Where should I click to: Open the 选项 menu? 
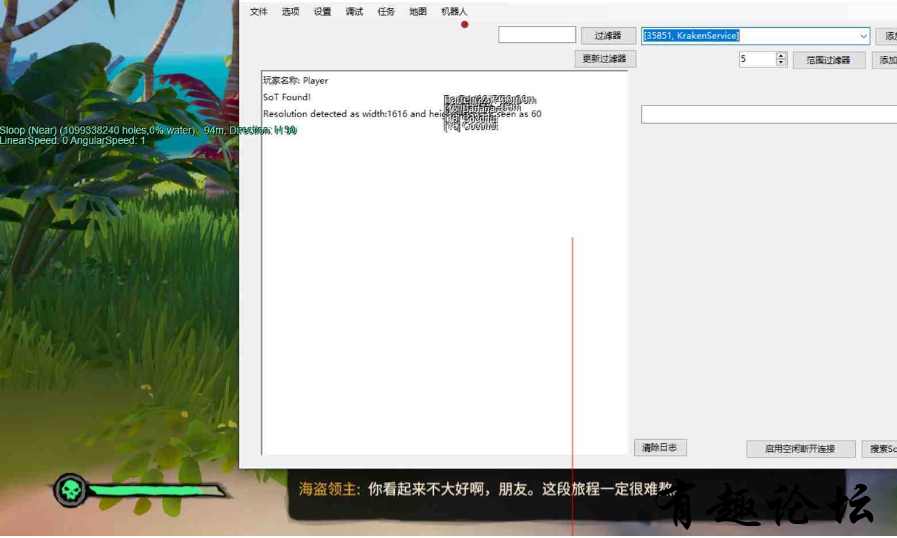(x=291, y=11)
